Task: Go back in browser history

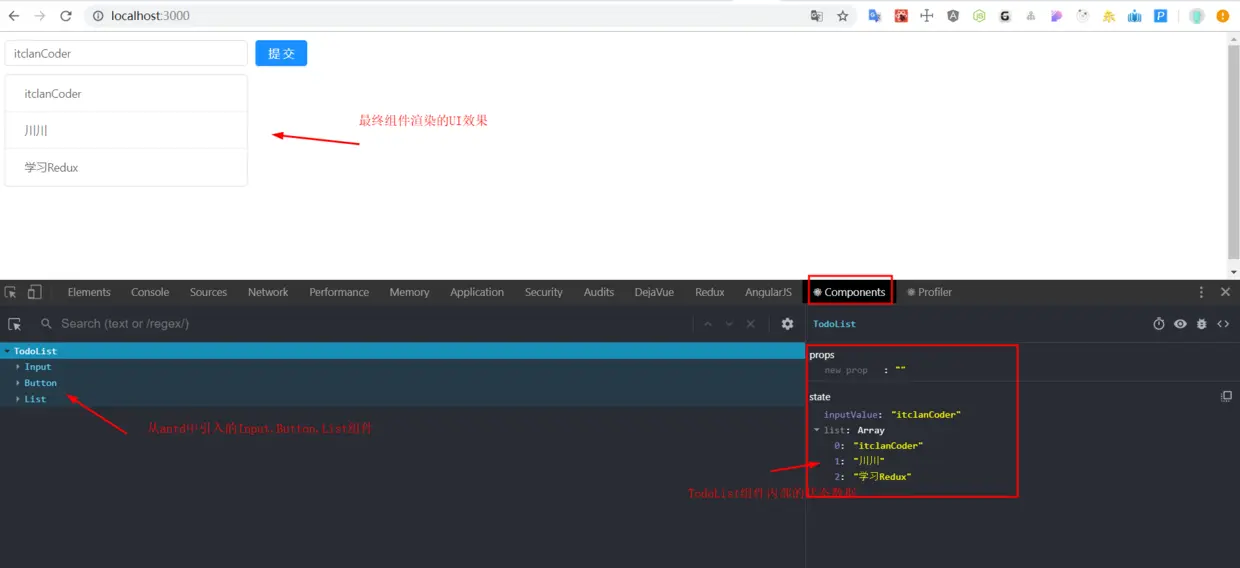Action: click(x=14, y=16)
